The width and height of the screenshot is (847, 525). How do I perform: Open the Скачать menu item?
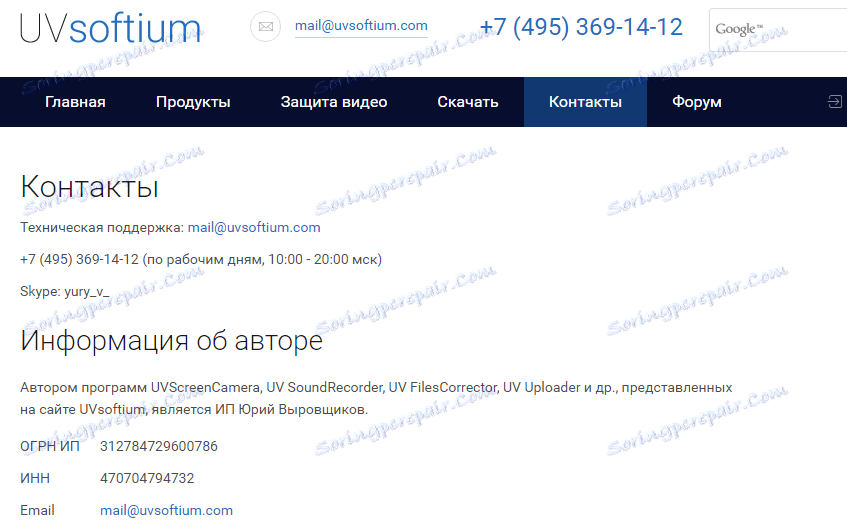pyautogui.click(x=468, y=102)
